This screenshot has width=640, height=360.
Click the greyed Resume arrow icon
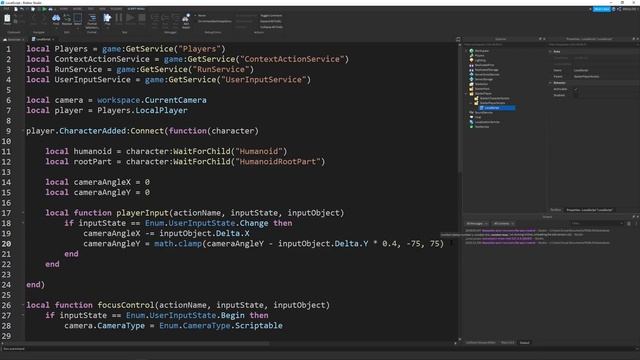(130, 18)
